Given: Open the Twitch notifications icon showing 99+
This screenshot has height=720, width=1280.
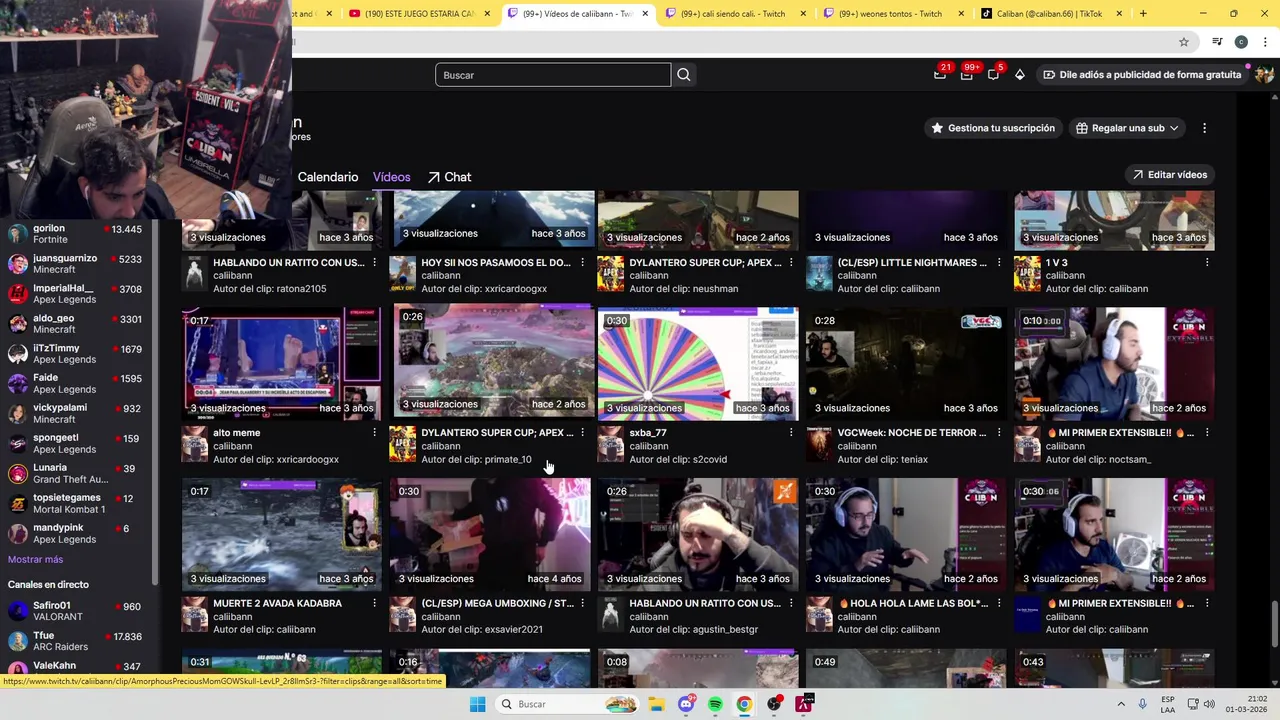Looking at the screenshot, I should point(967,74).
